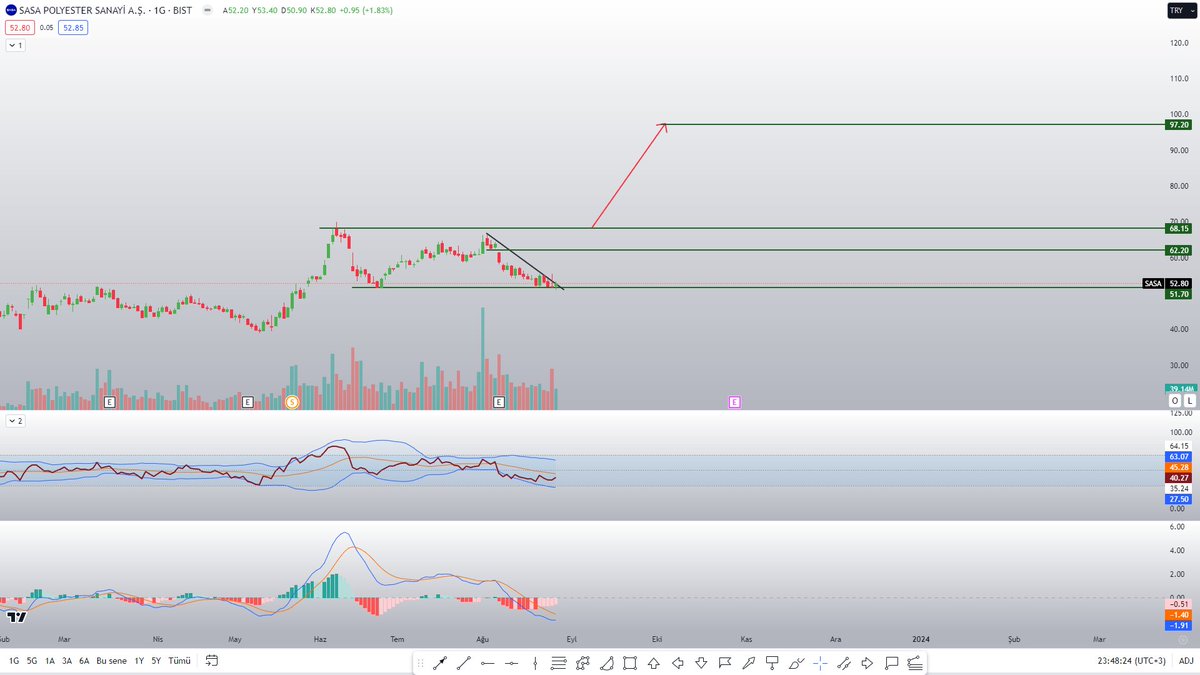The width and height of the screenshot is (1200, 675).
Task: Switch time range to Tümü
Action: pos(179,661)
